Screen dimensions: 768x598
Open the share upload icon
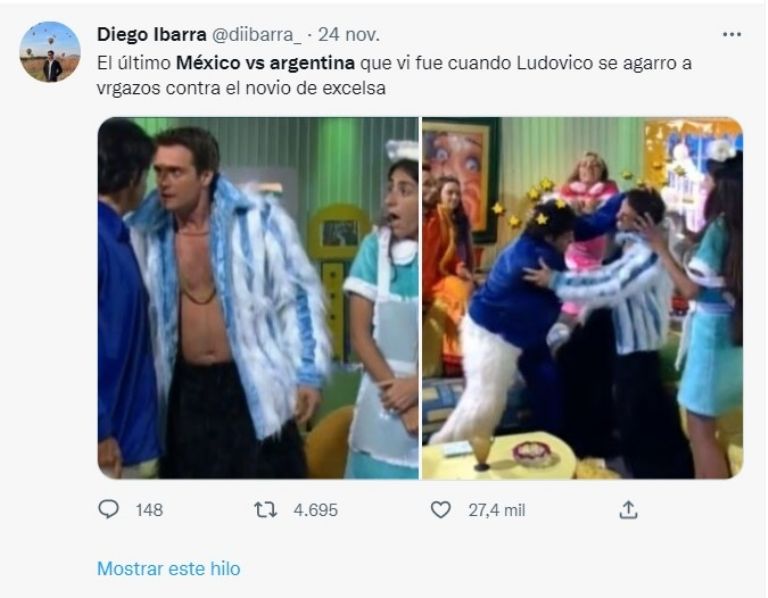coord(628,510)
